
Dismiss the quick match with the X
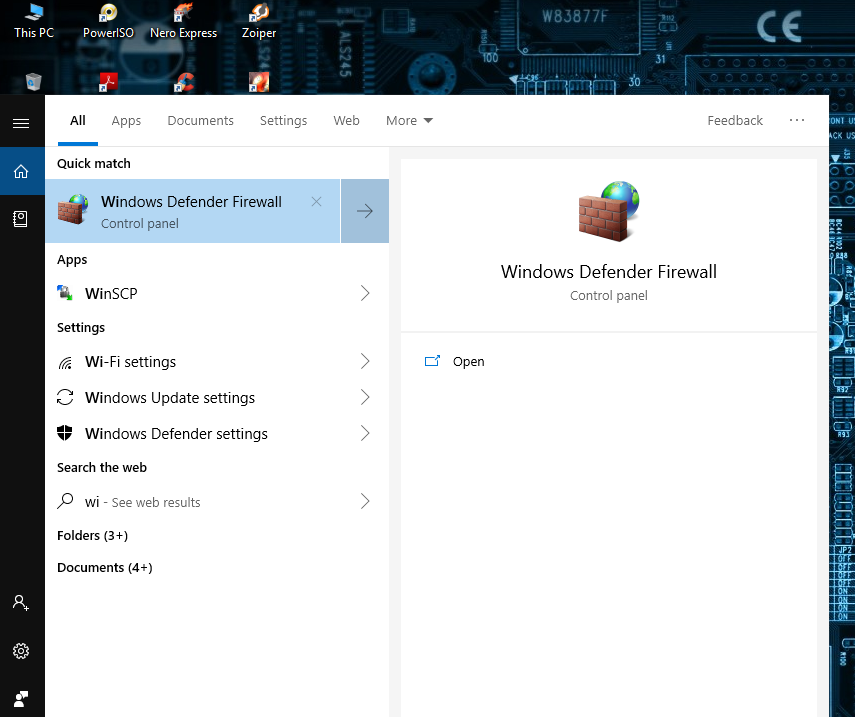tap(316, 201)
